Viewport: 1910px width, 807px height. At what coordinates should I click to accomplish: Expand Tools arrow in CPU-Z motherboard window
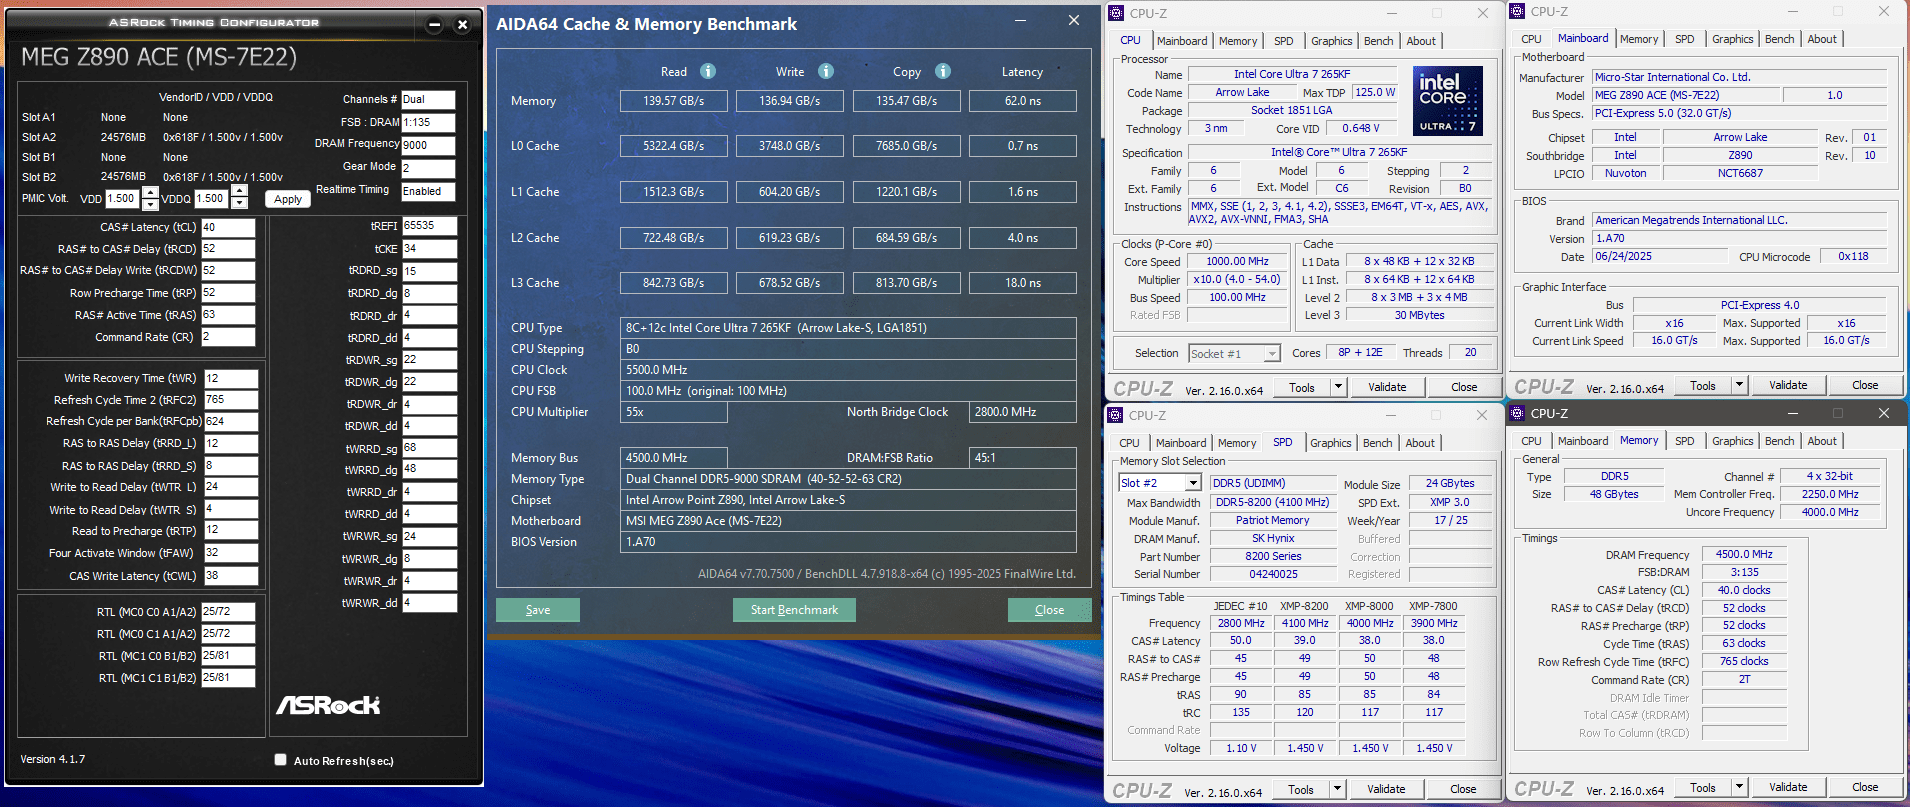(1739, 385)
